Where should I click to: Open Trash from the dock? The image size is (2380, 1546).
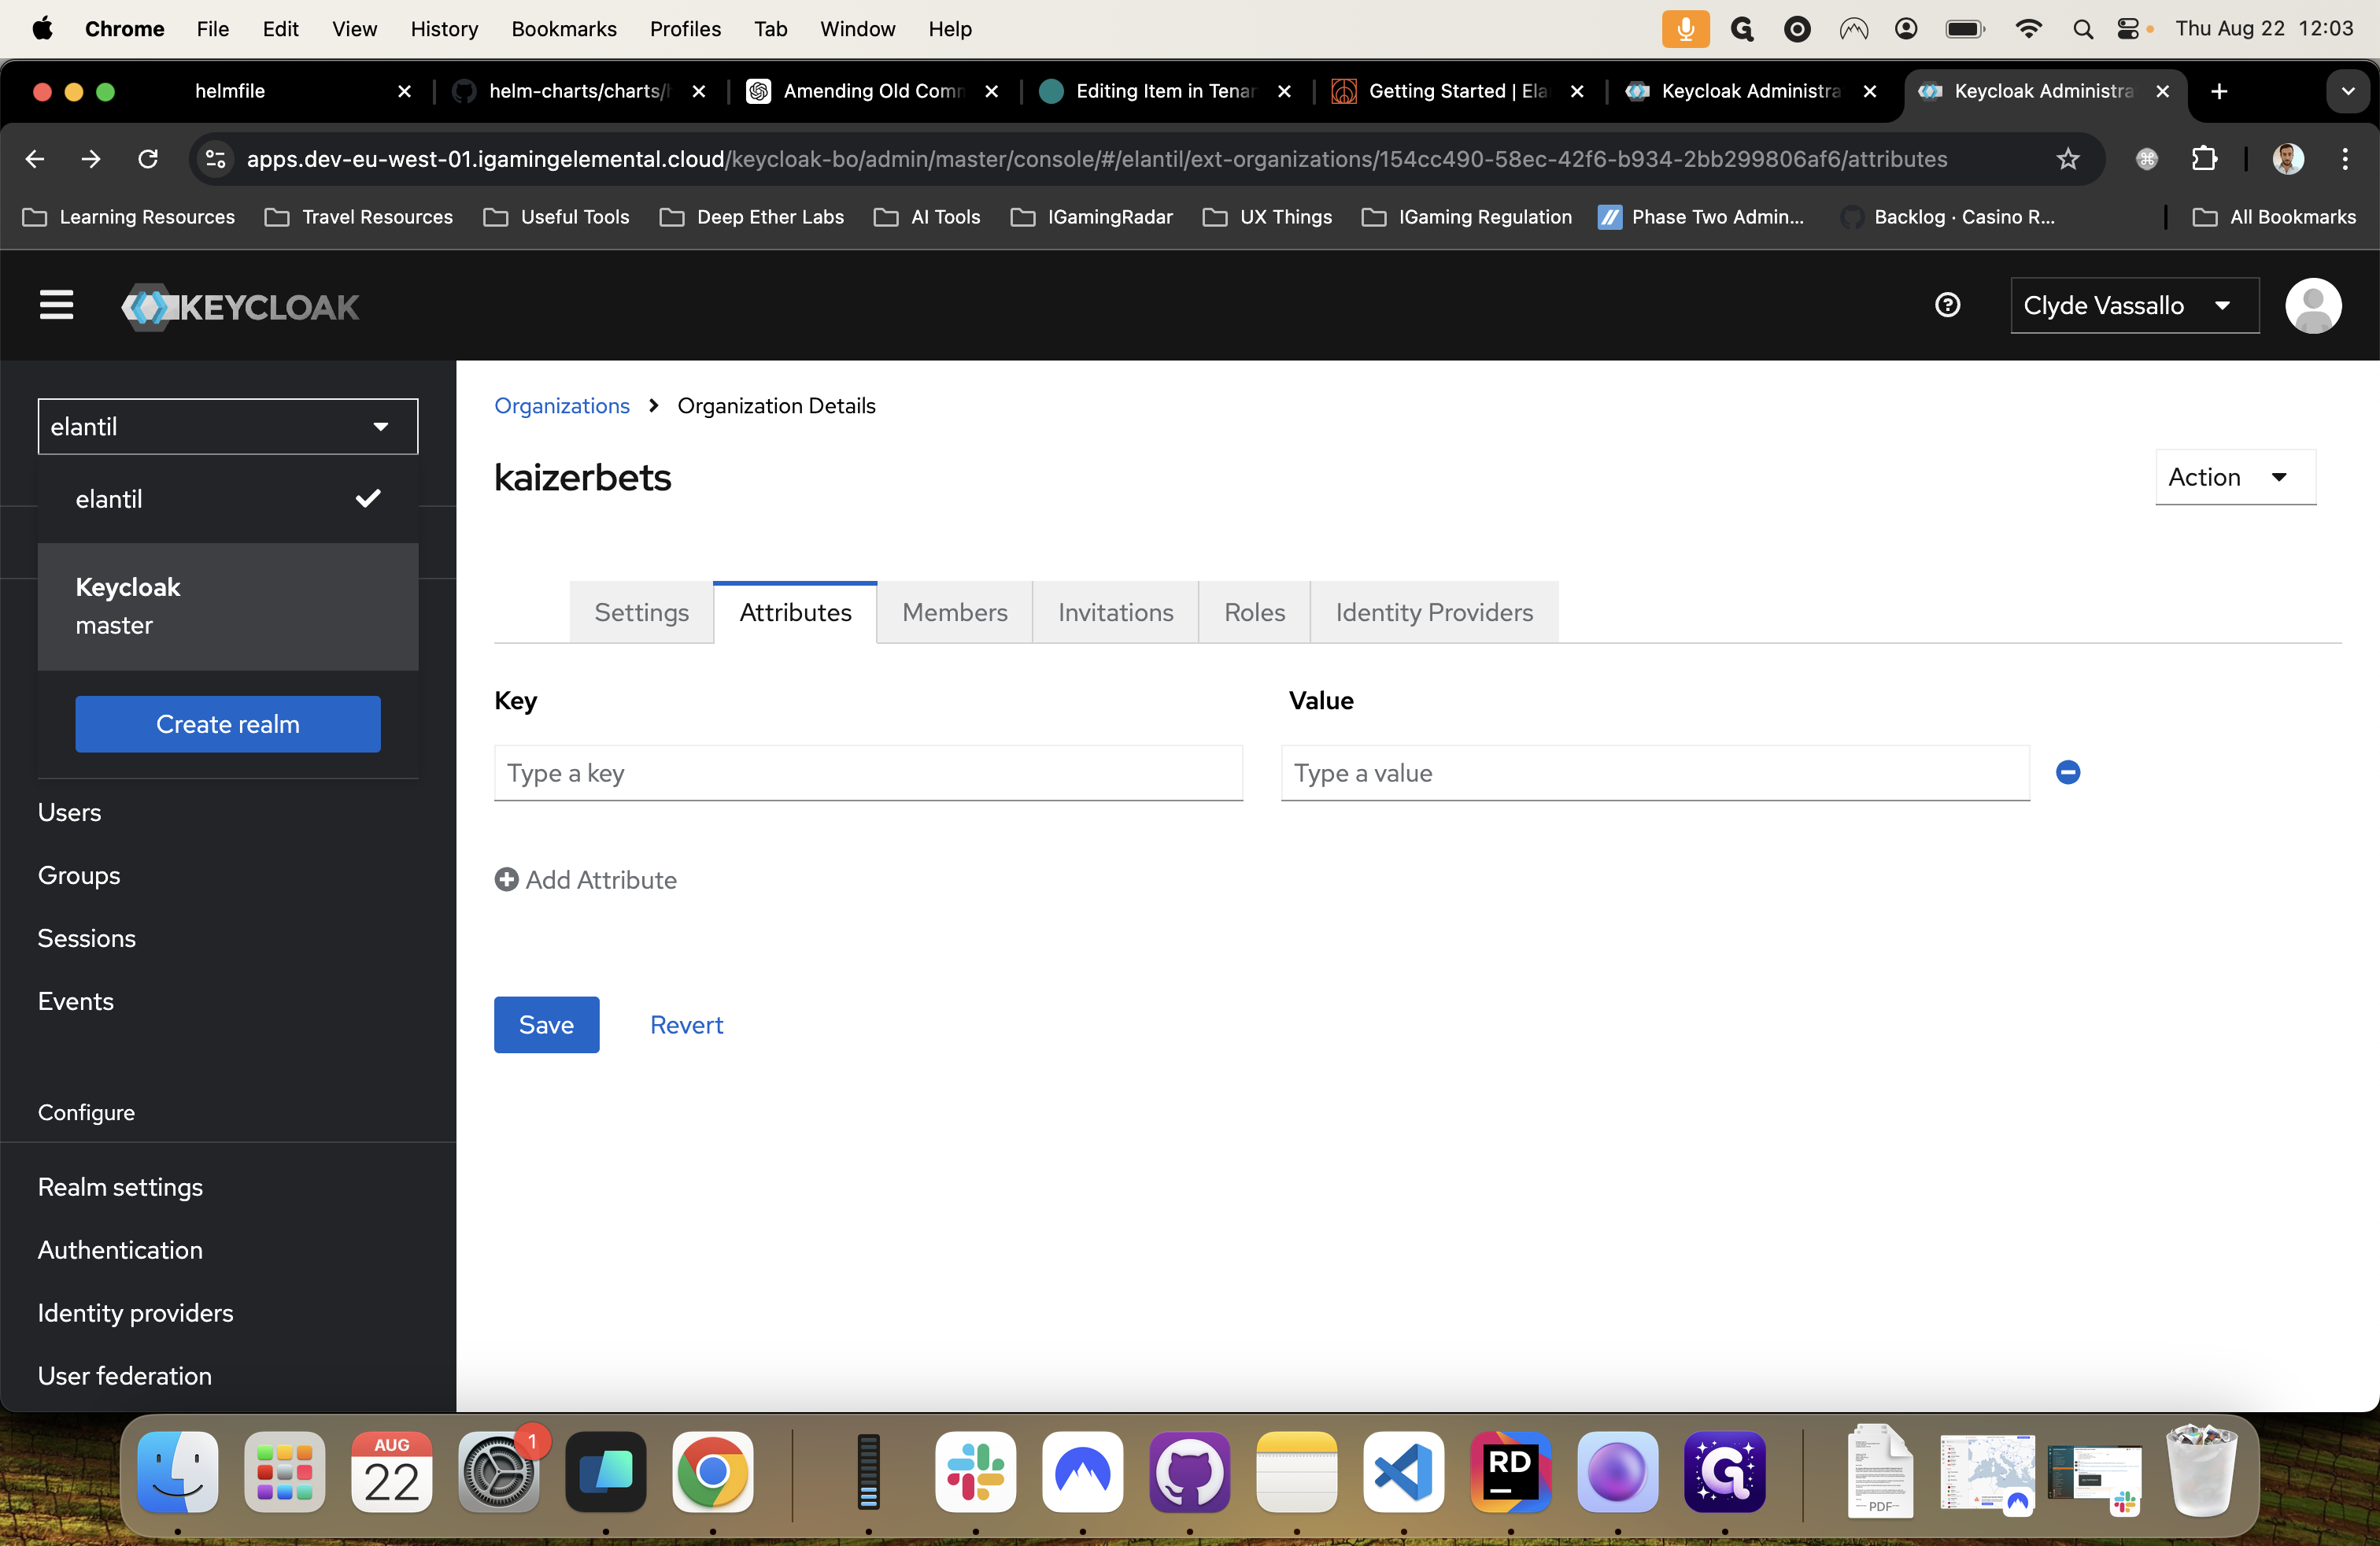(x=2201, y=1471)
